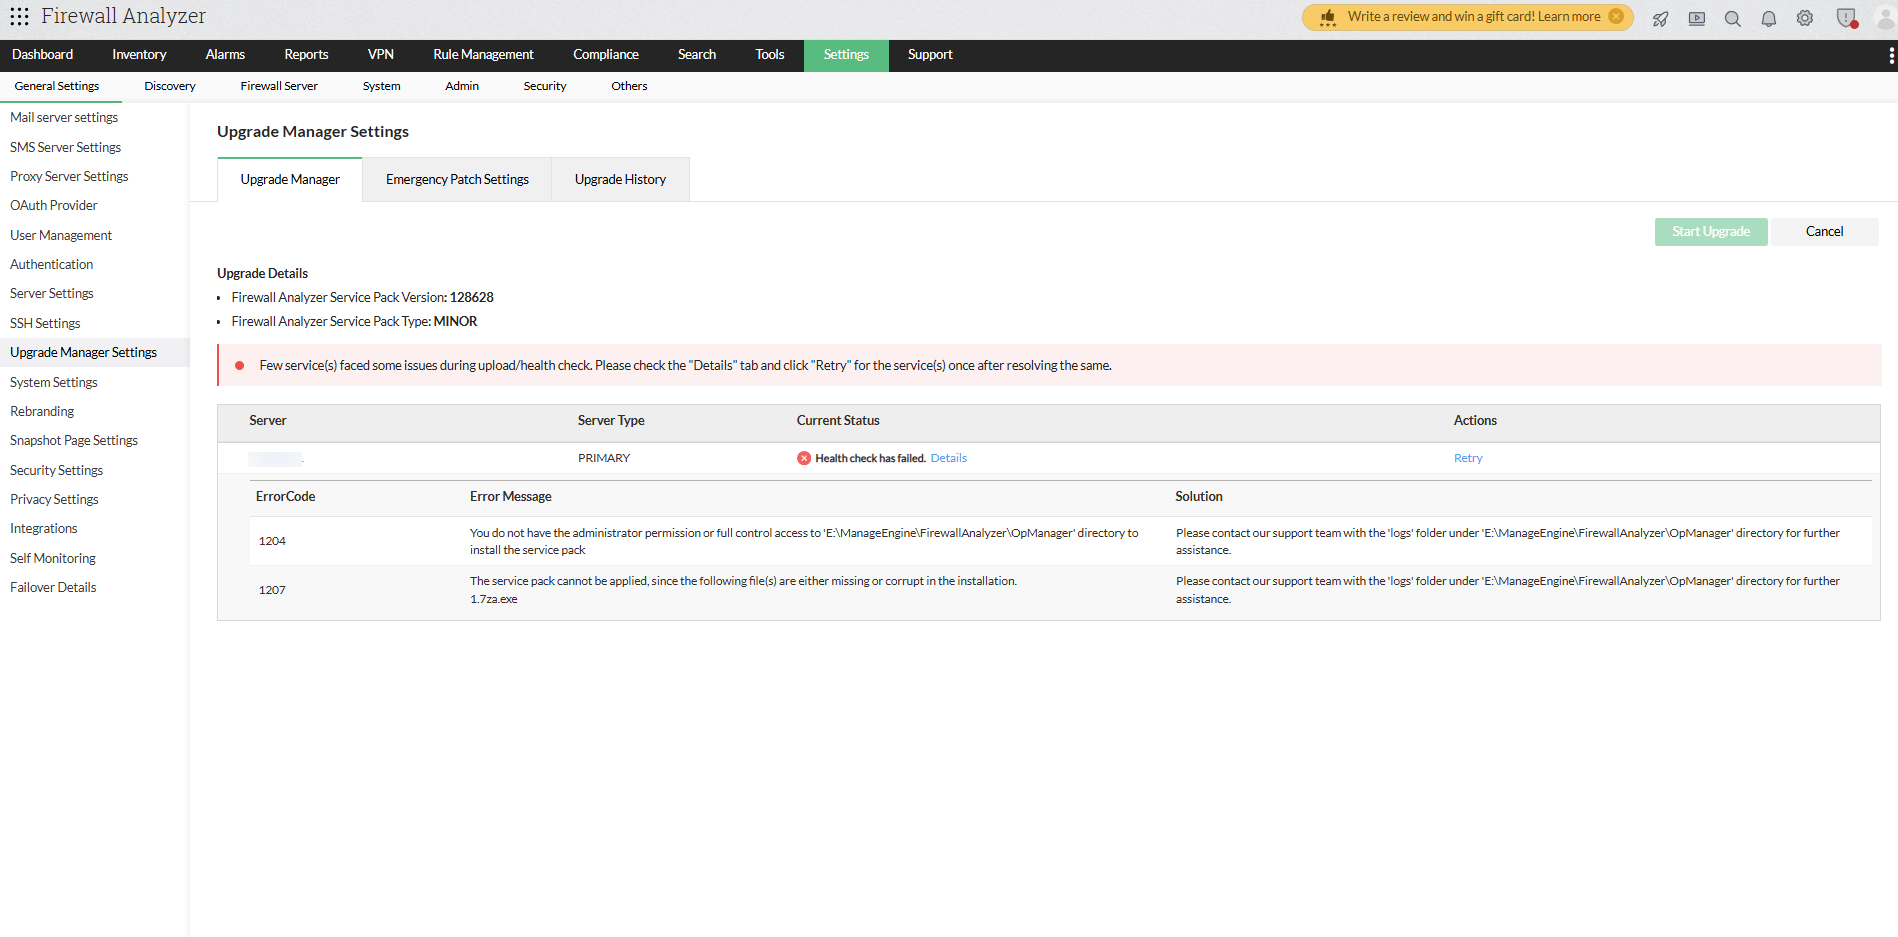Image resolution: width=1898 pixels, height=937 pixels.
Task: Open Proxy Server Settings in the sidebar
Action: click(69, 177)
